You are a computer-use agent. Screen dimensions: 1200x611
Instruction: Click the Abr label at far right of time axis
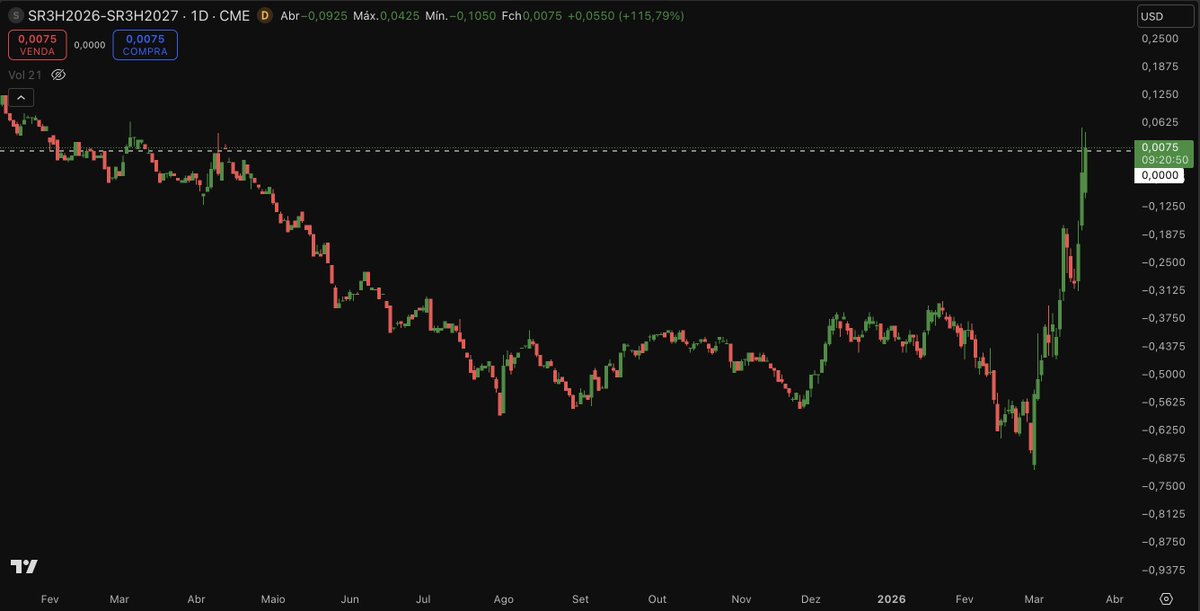click(x=1116, y=599)
